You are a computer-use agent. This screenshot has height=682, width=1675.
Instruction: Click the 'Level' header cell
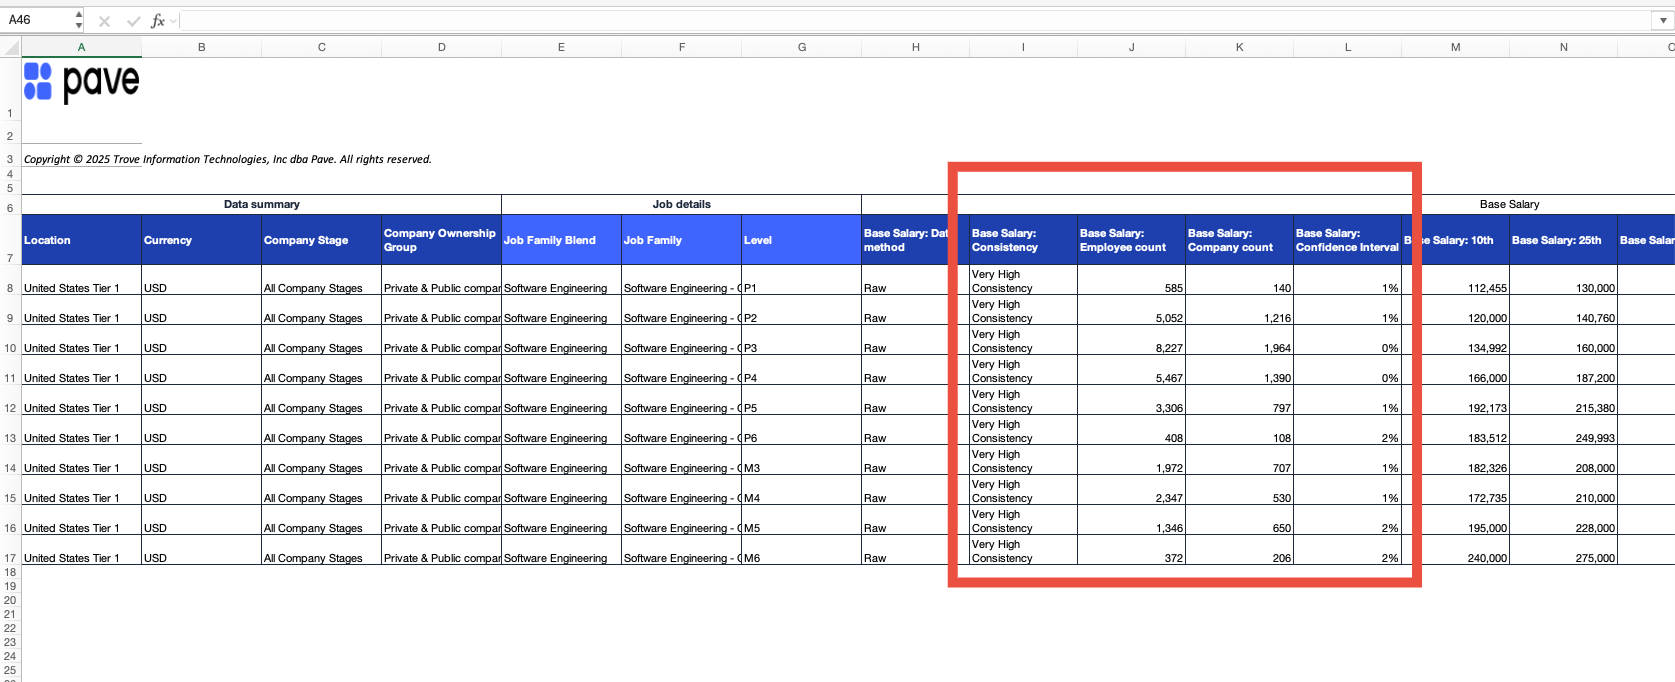(x=802, y=240)
